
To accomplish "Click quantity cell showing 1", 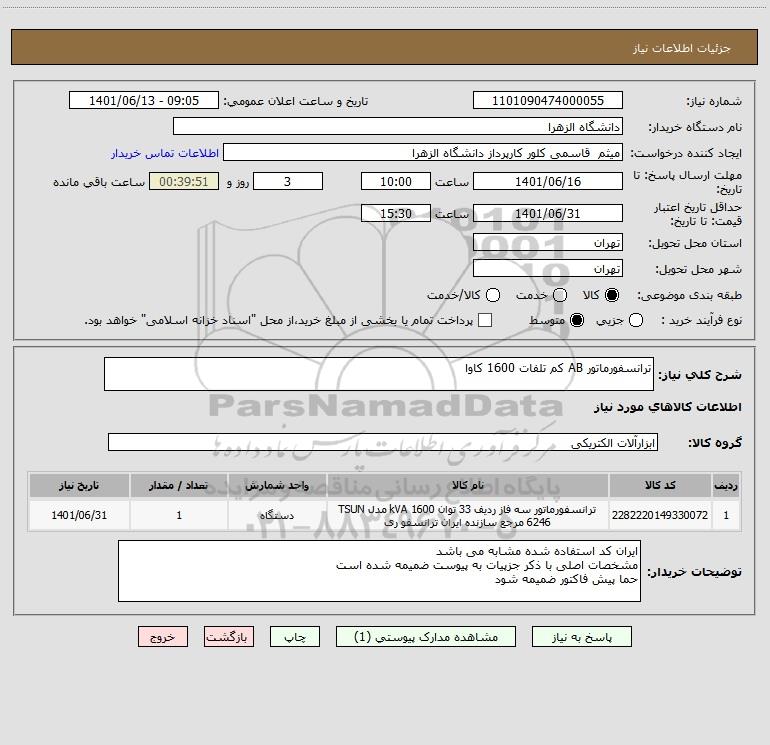I will point(179,515).
